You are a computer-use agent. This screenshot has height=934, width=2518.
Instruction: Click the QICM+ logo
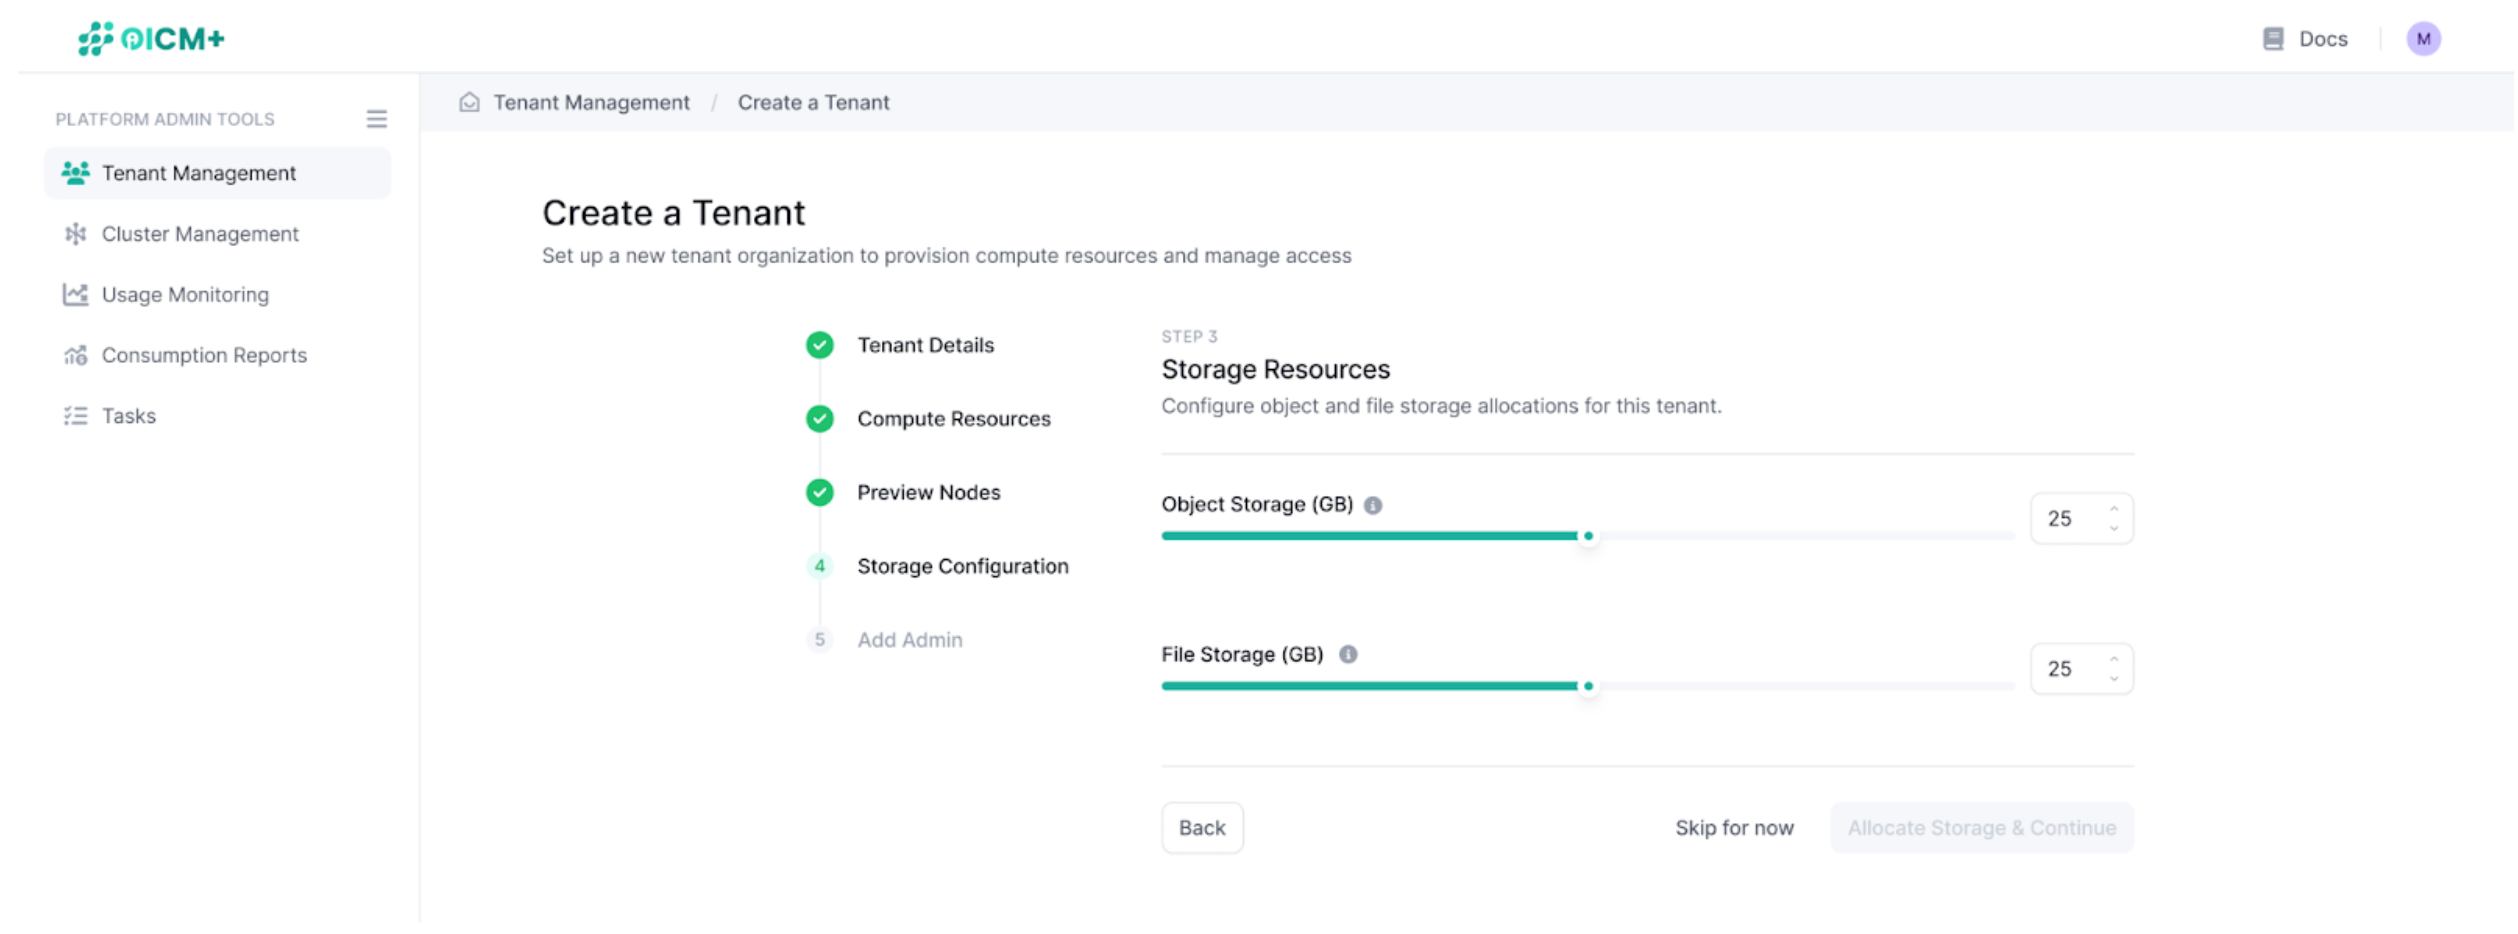(x=148, y=37)
